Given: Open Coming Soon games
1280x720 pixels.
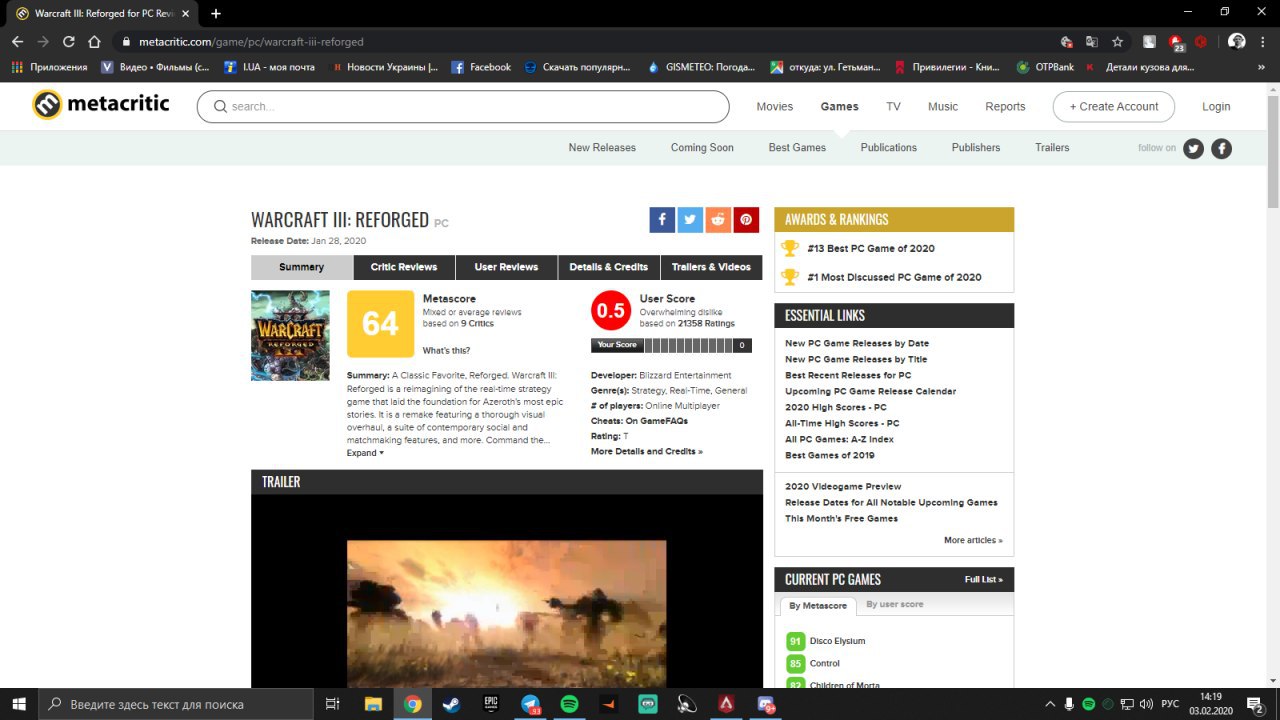Looking at the screenshot, I should (x=702, y=147).
